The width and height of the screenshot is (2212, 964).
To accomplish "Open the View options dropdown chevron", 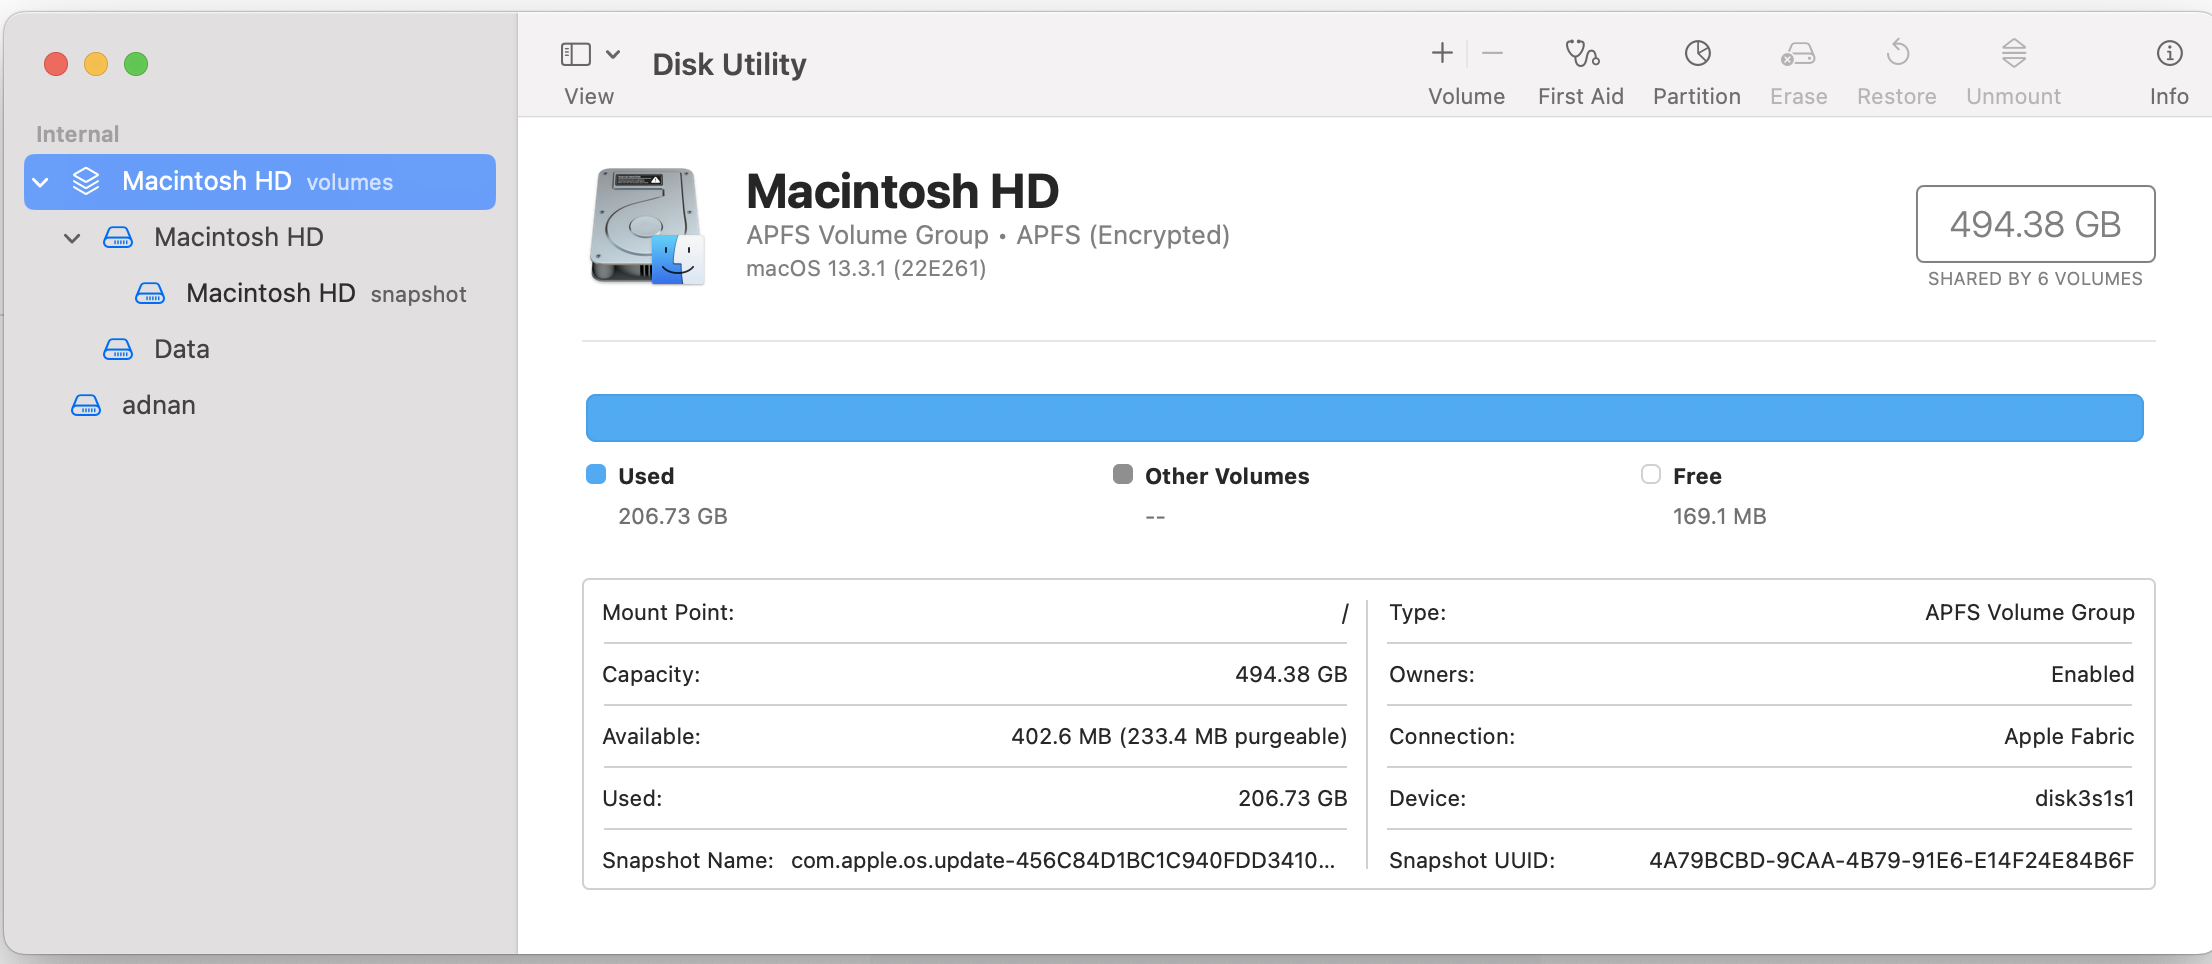I will 614,53.
